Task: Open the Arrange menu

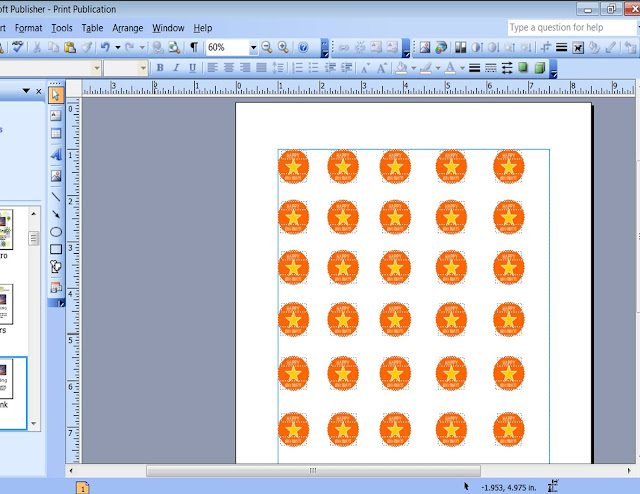Action: click(x=127, y=28)
